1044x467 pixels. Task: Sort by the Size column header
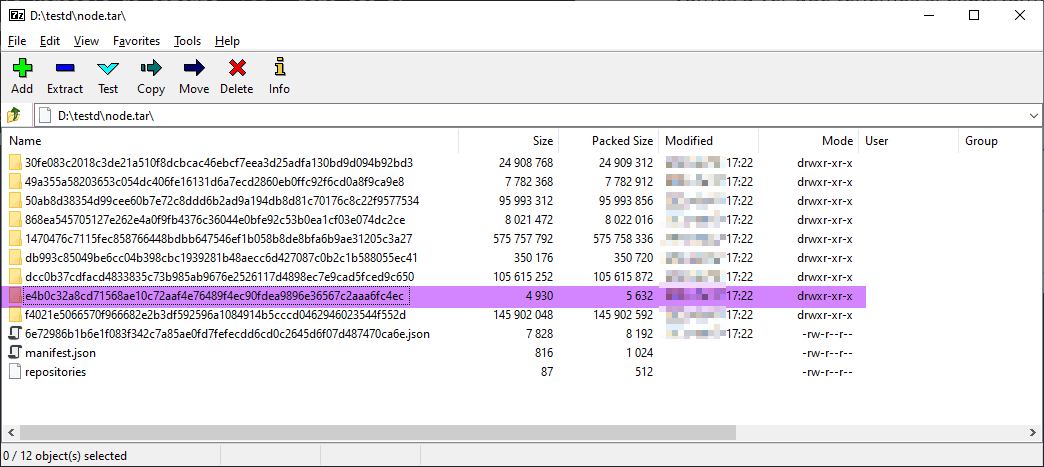542,141
